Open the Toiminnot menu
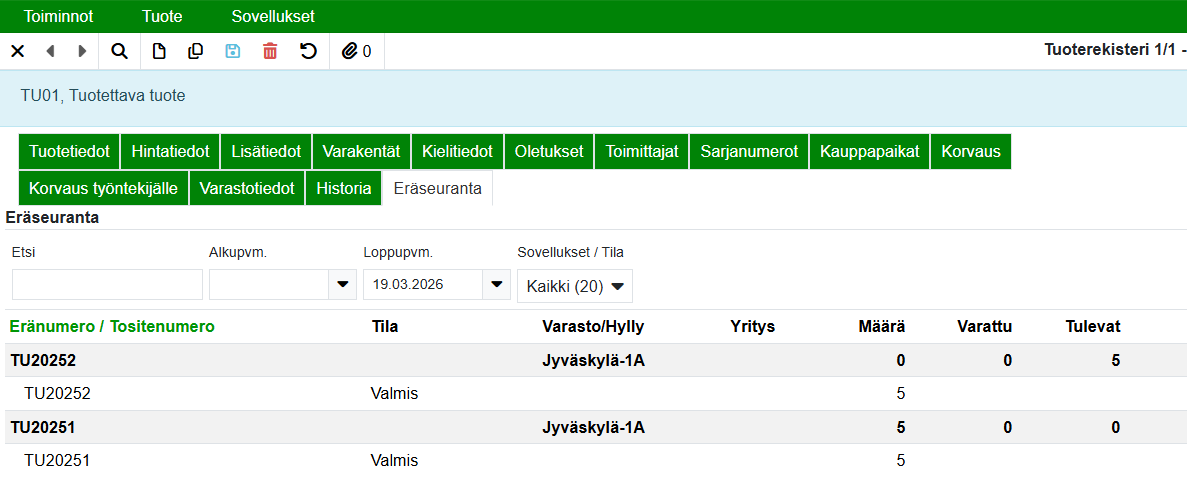 (59, 16)
